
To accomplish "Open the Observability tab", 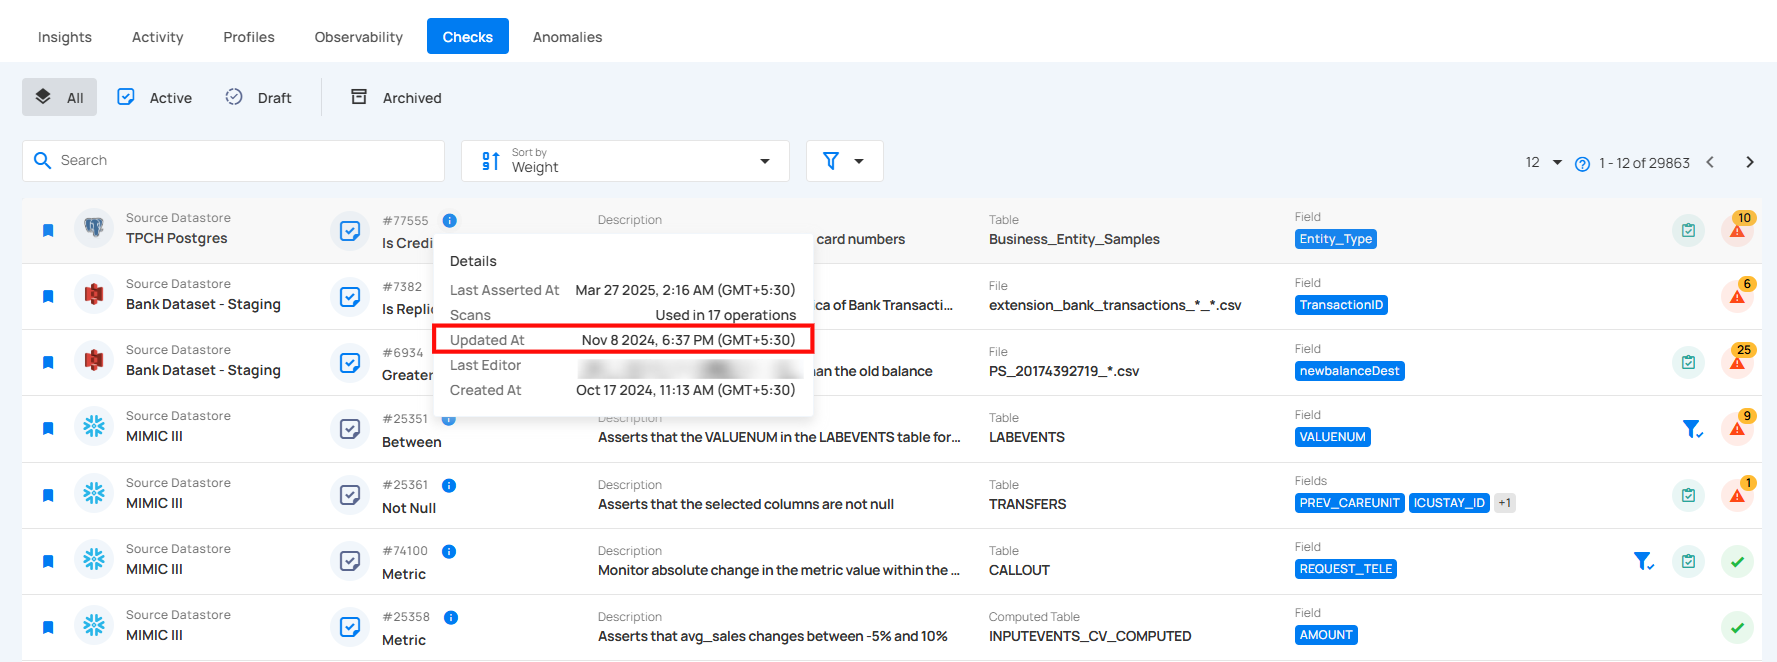I will click(359, 37).
